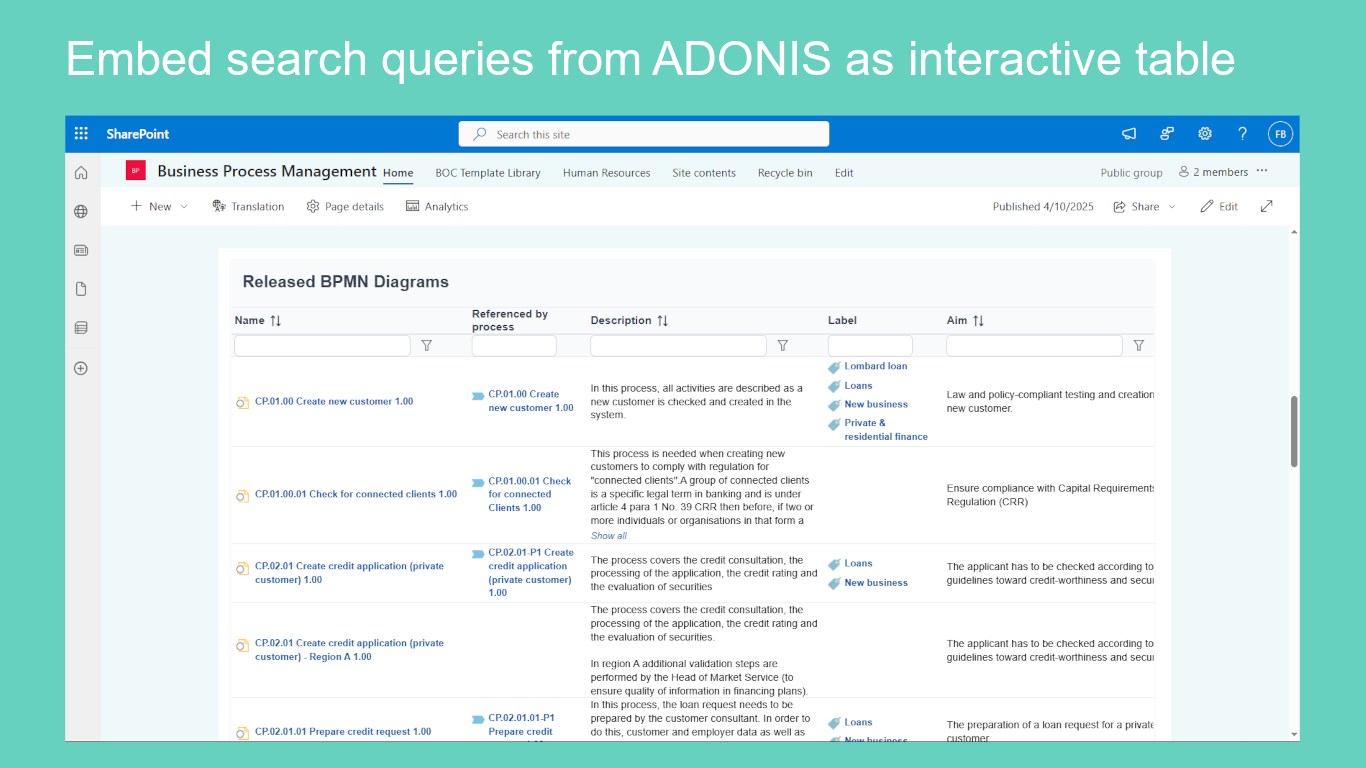Open Analytics in the toolbar
Image resolution: width=1366 pixels, height=768 pixels.
coord(437,206)
